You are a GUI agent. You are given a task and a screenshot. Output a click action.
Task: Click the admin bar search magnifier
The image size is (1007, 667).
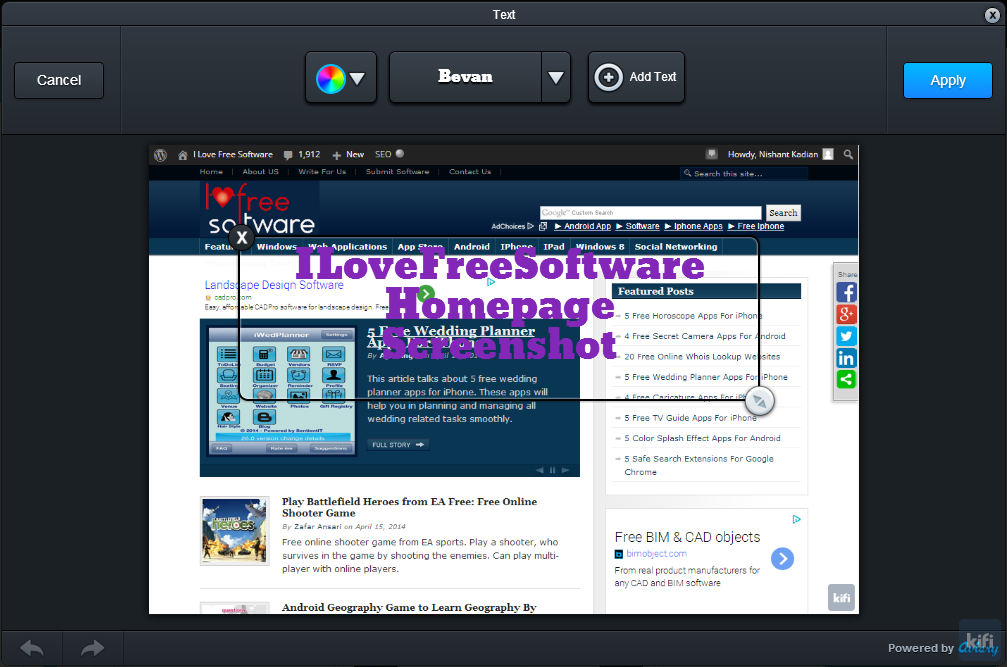pos(848,155)
